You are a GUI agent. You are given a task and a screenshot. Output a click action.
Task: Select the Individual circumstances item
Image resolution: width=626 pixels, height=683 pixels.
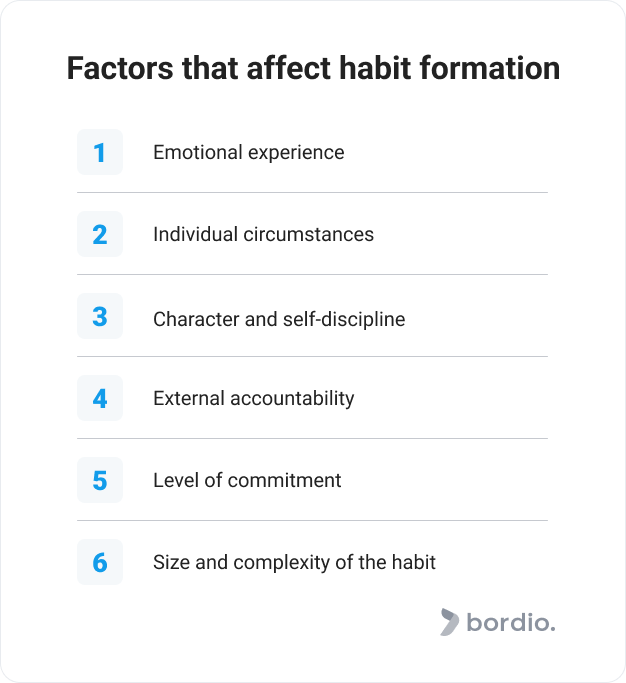pyautogui.click(x=264, y=234)
